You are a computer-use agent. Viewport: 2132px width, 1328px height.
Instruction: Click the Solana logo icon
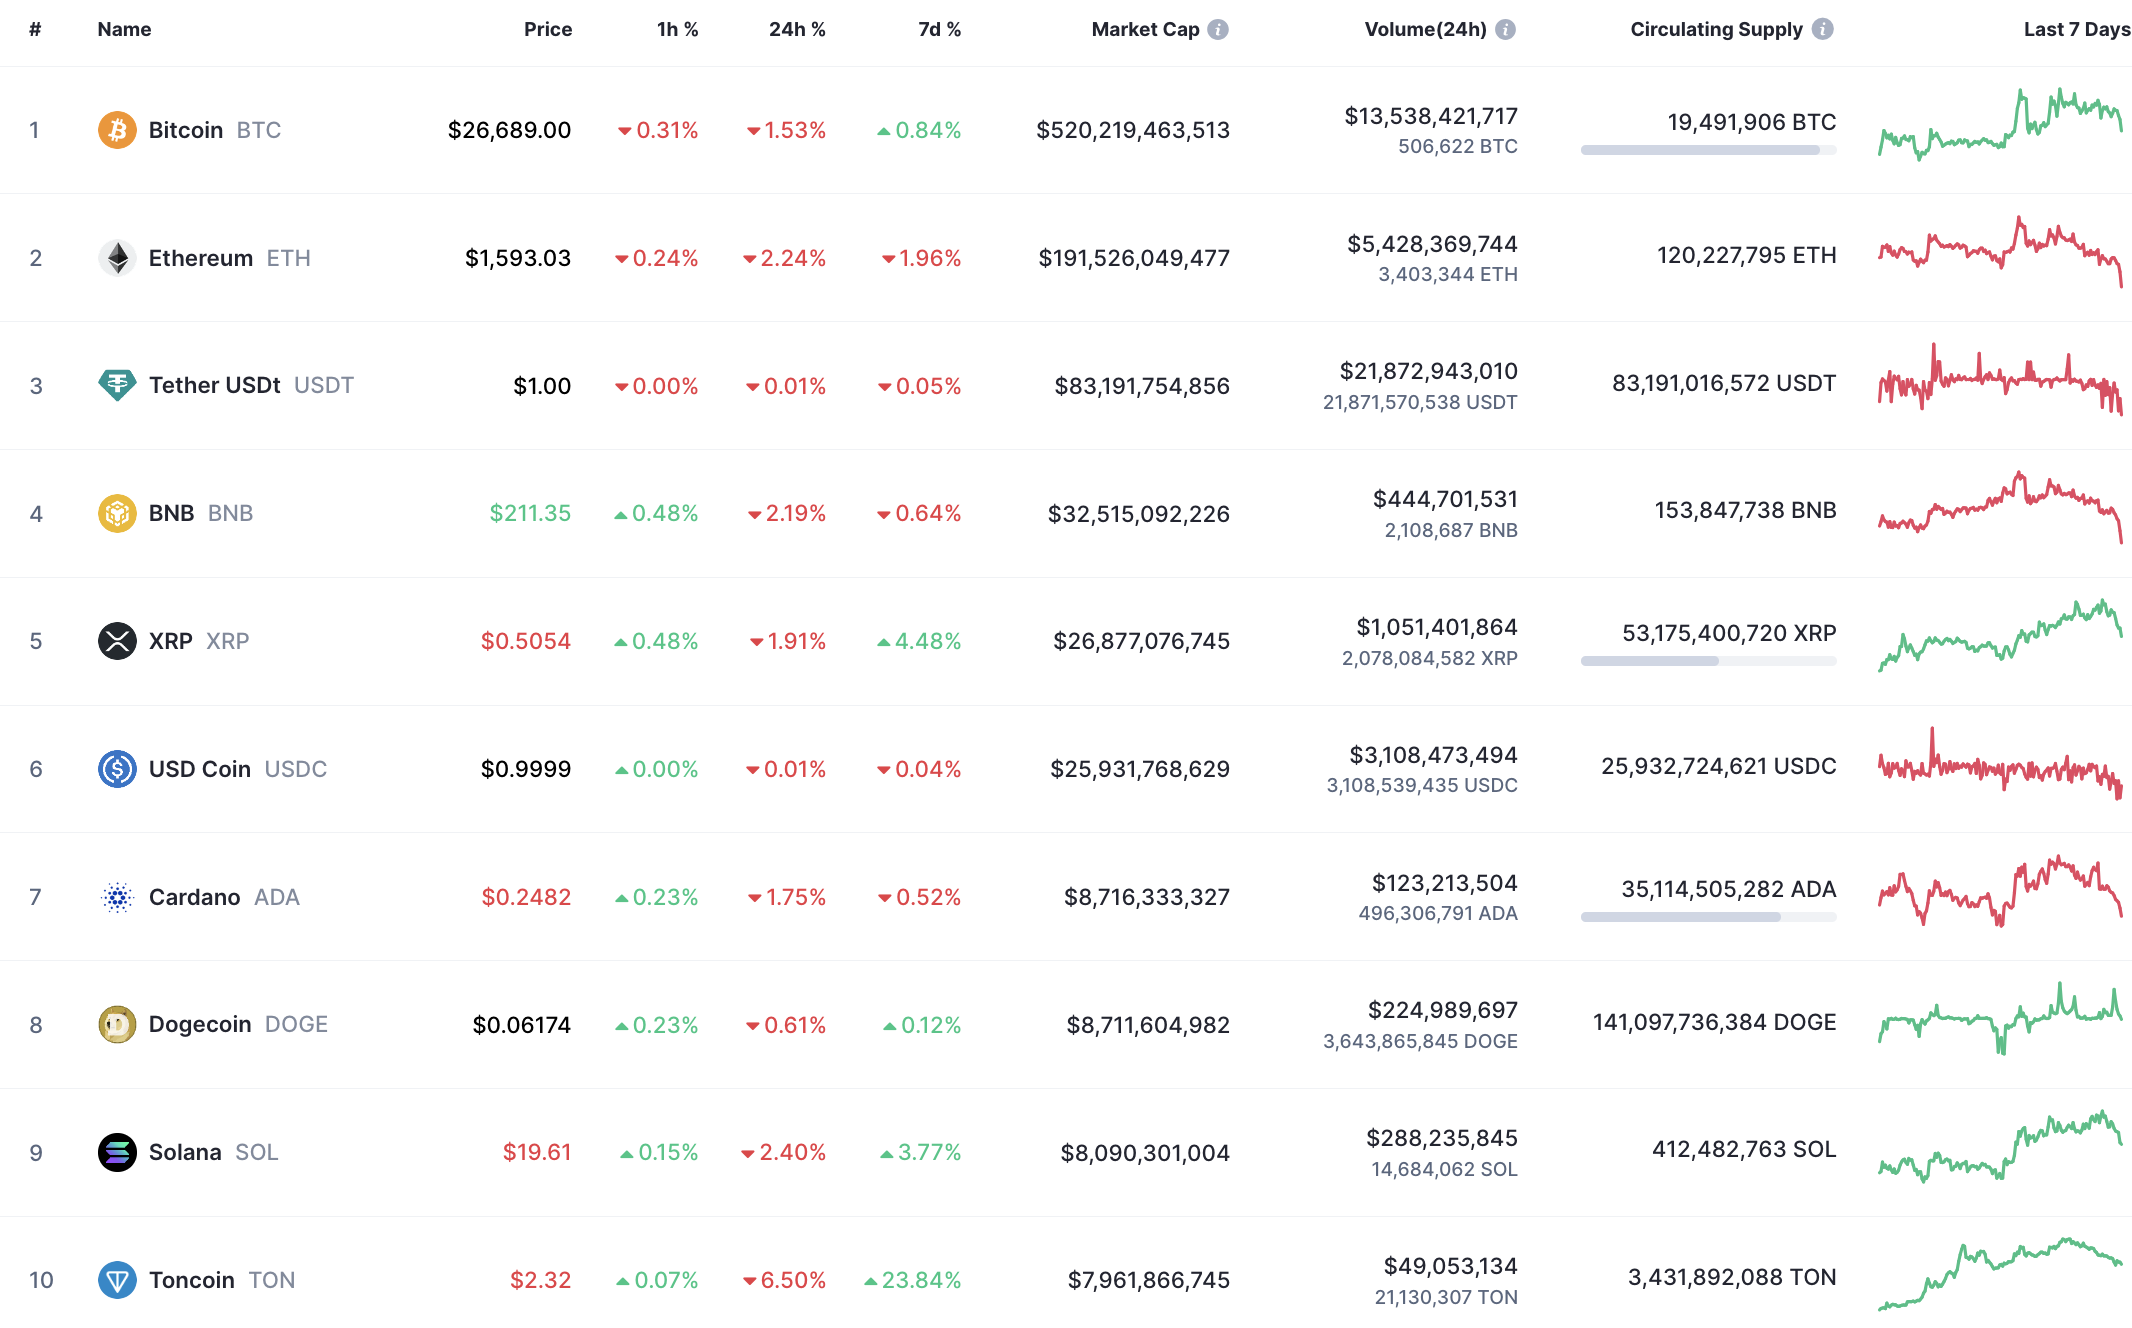(x=117, y=1152)
